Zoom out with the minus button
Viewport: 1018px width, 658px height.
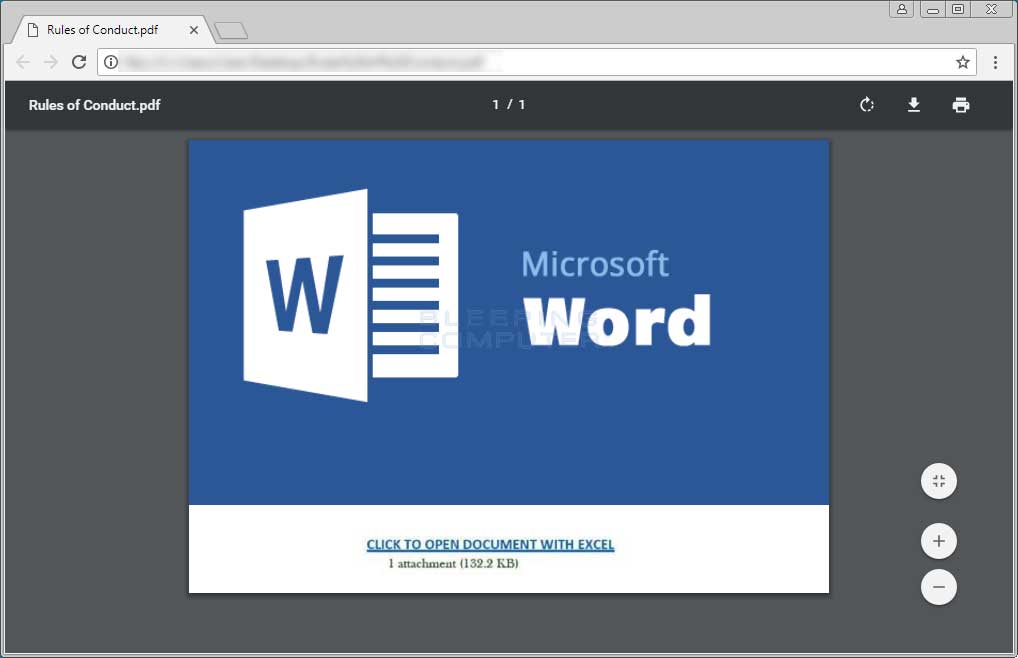(x=939, y=587)
